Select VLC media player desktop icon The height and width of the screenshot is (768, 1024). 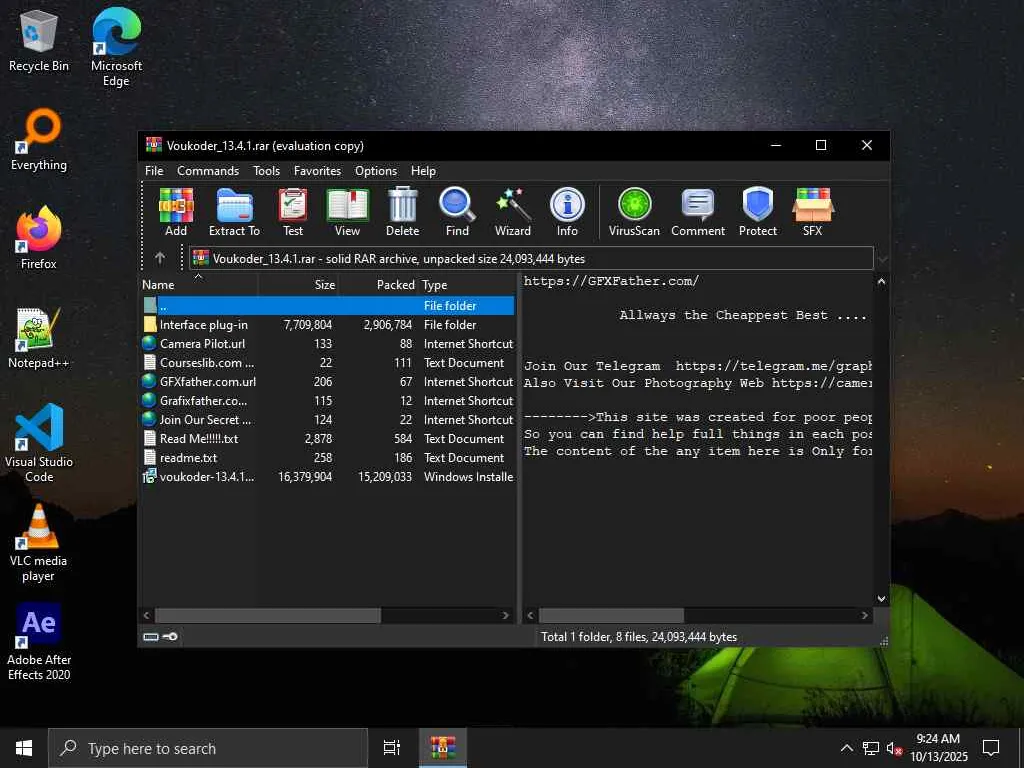pyautogui.click(x=39, y=543)
